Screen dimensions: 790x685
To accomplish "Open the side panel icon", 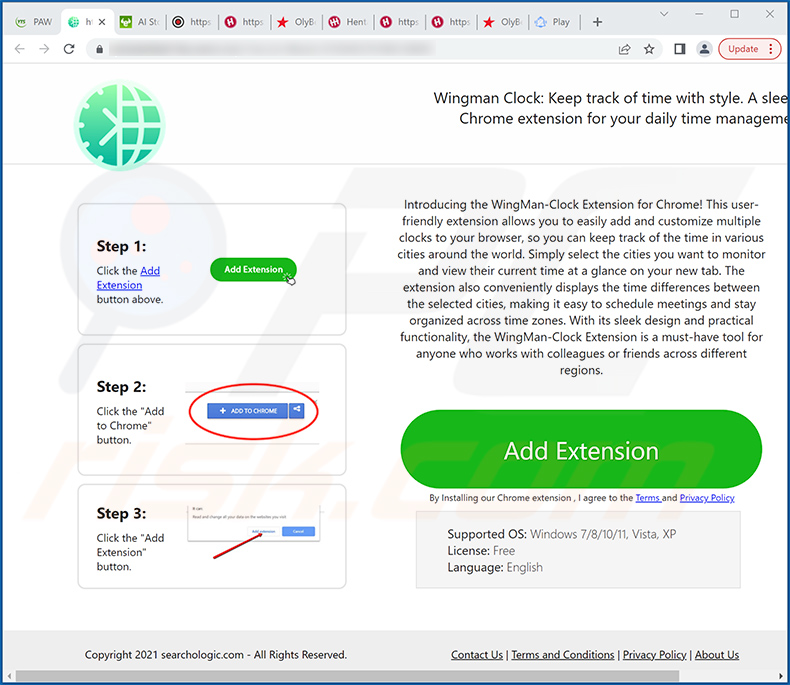I will (x=679, y=49).
